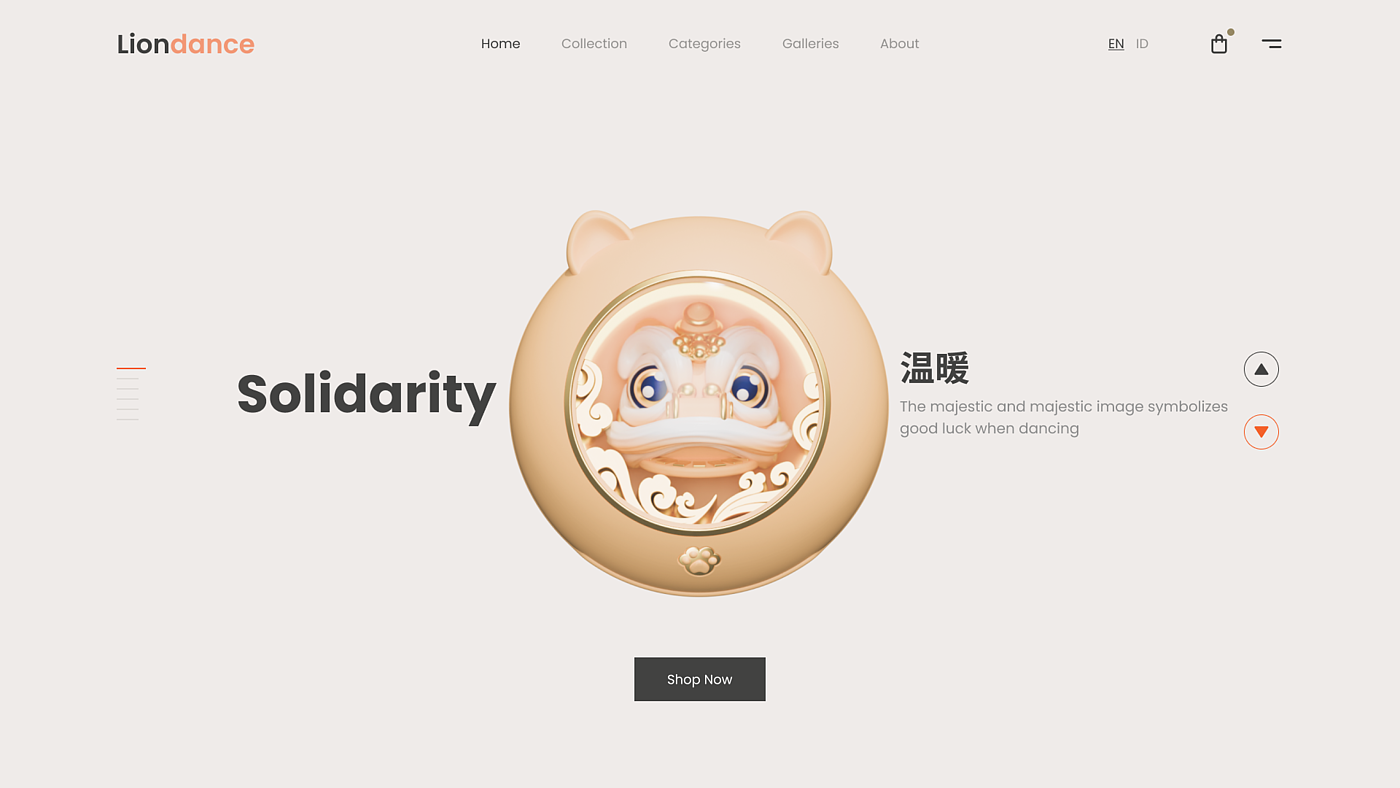Click the Shop Now button
The width and height of the screenshot is (1400, 788).
[700, 679]
